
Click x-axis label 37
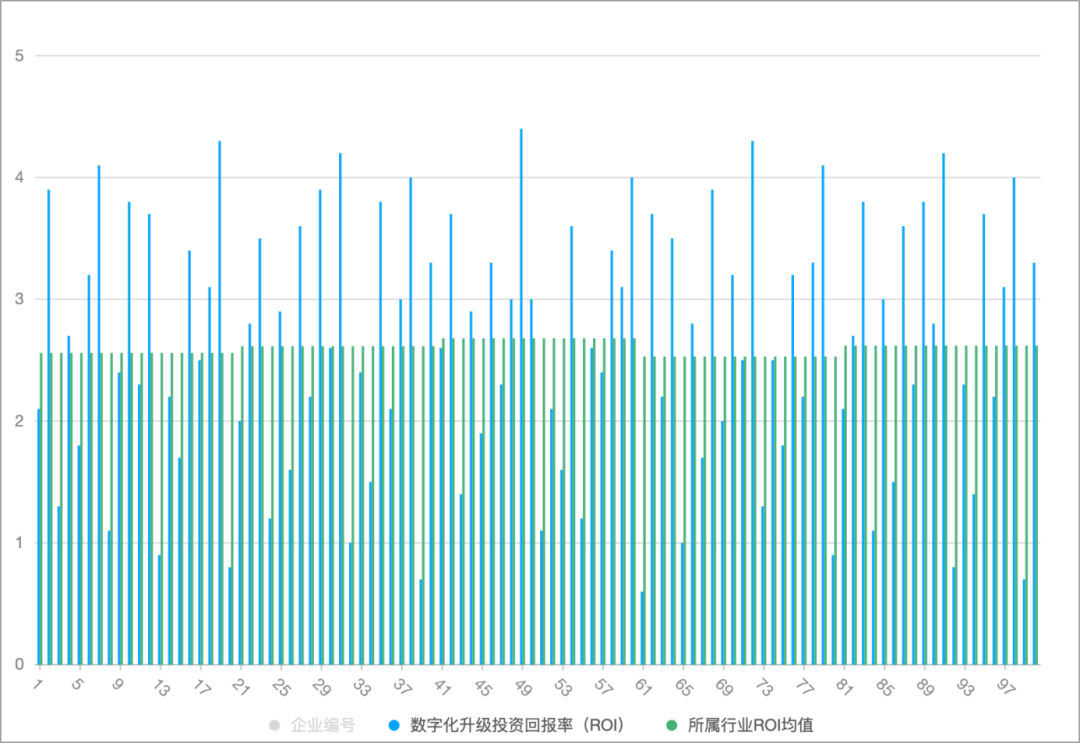402,687
